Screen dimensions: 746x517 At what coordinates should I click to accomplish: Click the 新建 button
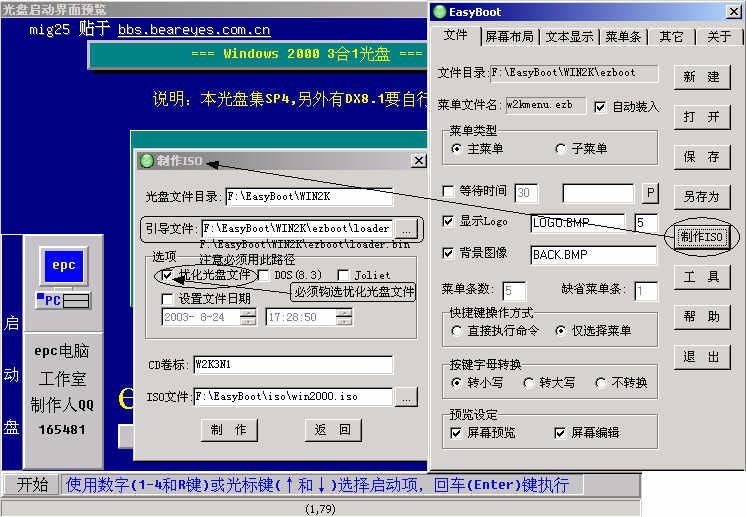pyautogui.click(x=701, y=77)
